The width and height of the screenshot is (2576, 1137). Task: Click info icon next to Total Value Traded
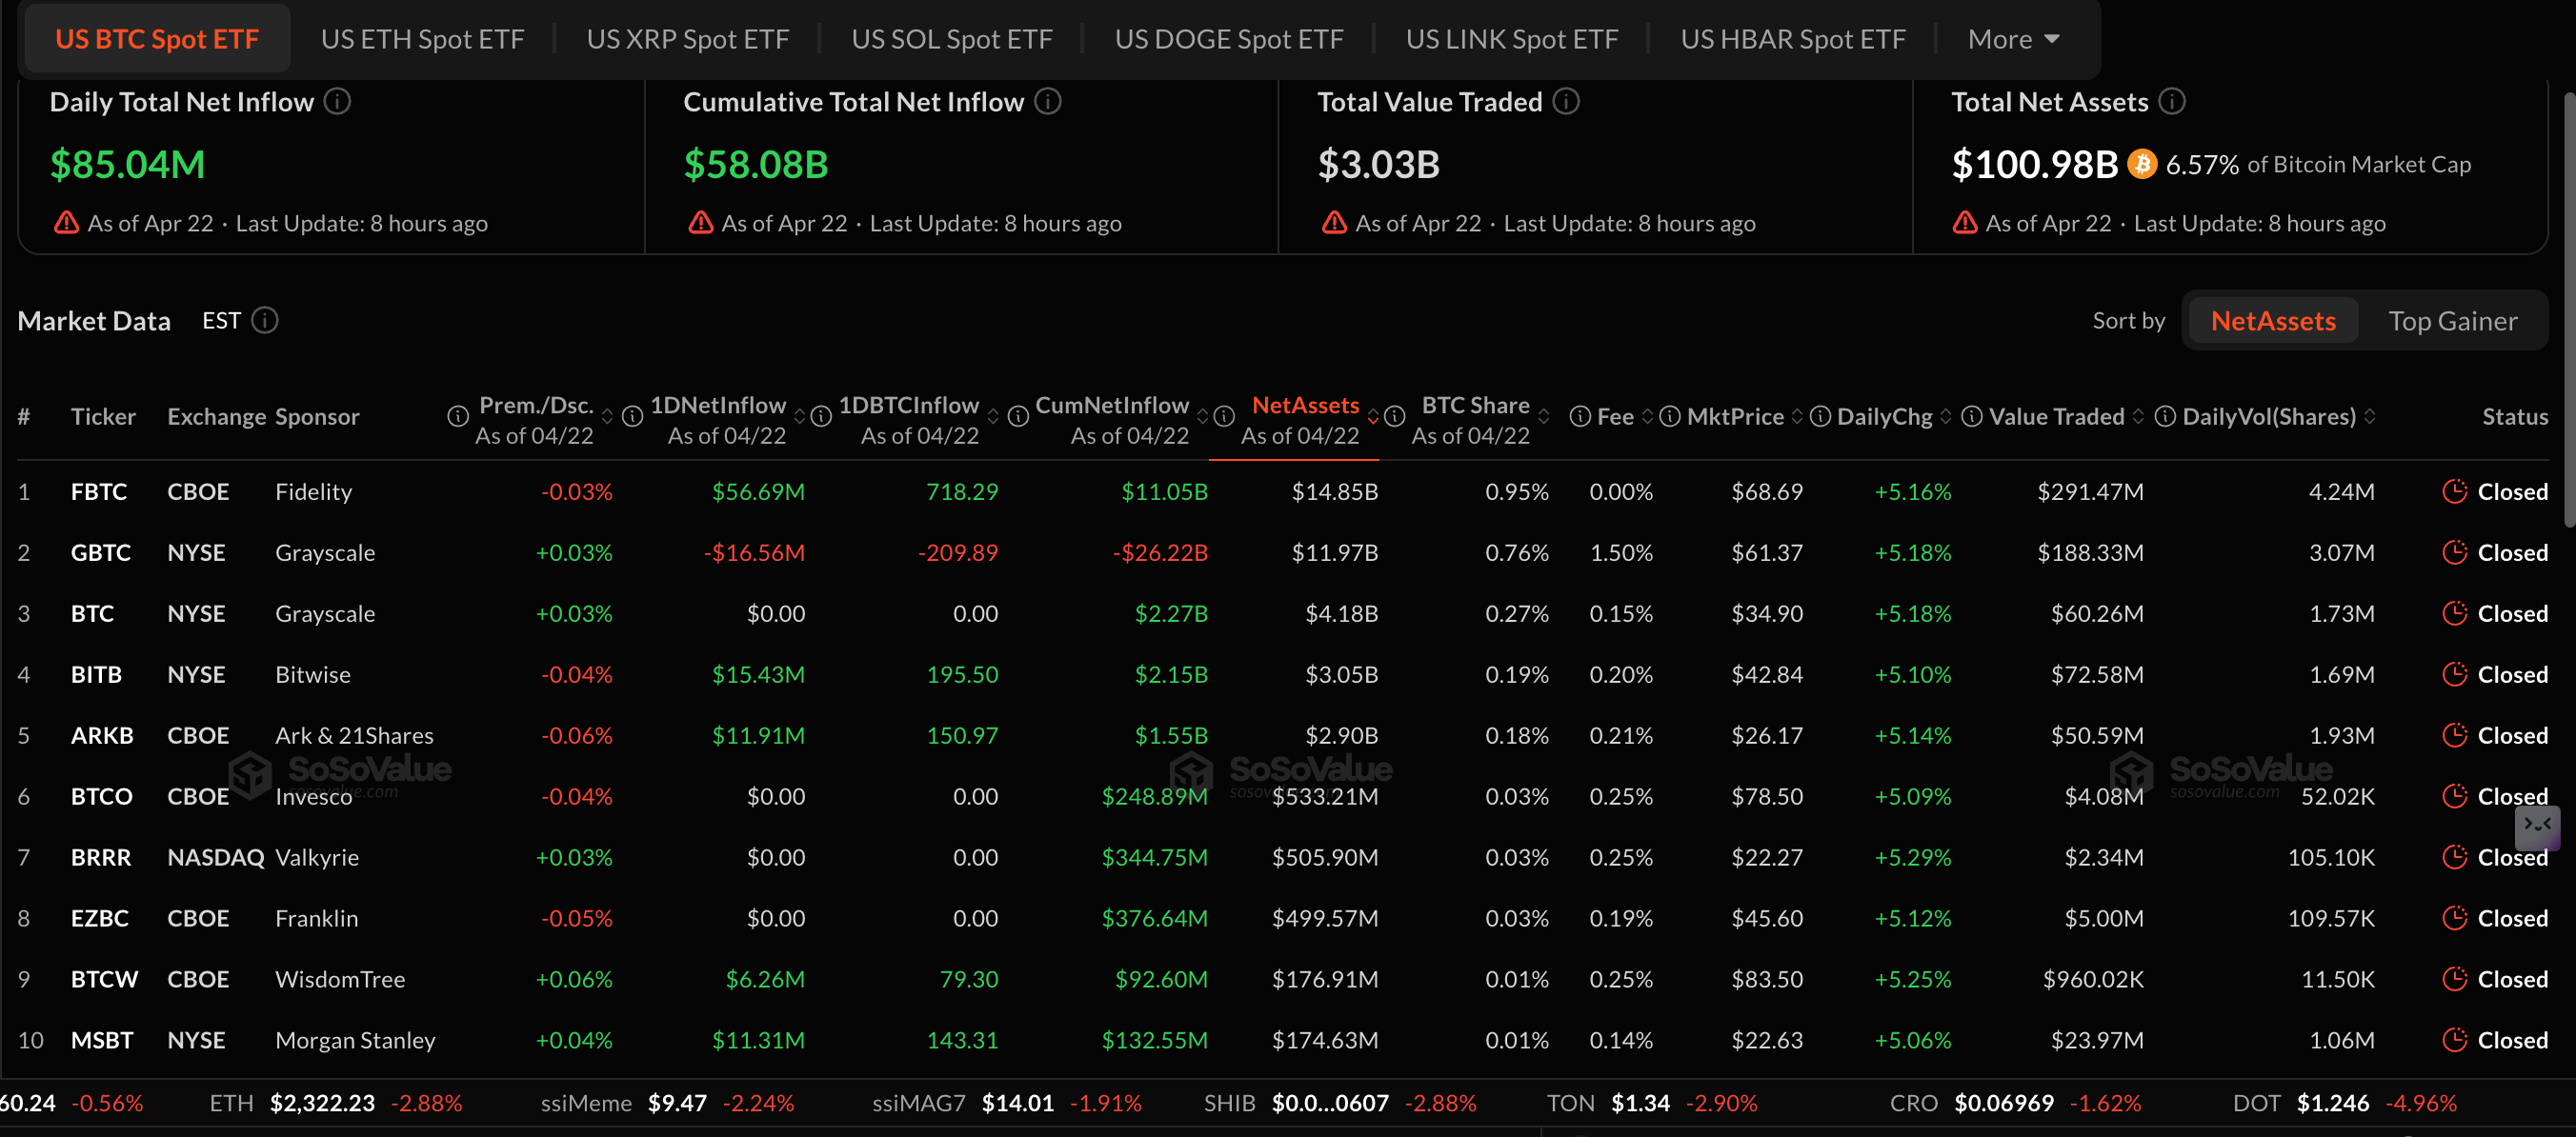point(1566,102)
